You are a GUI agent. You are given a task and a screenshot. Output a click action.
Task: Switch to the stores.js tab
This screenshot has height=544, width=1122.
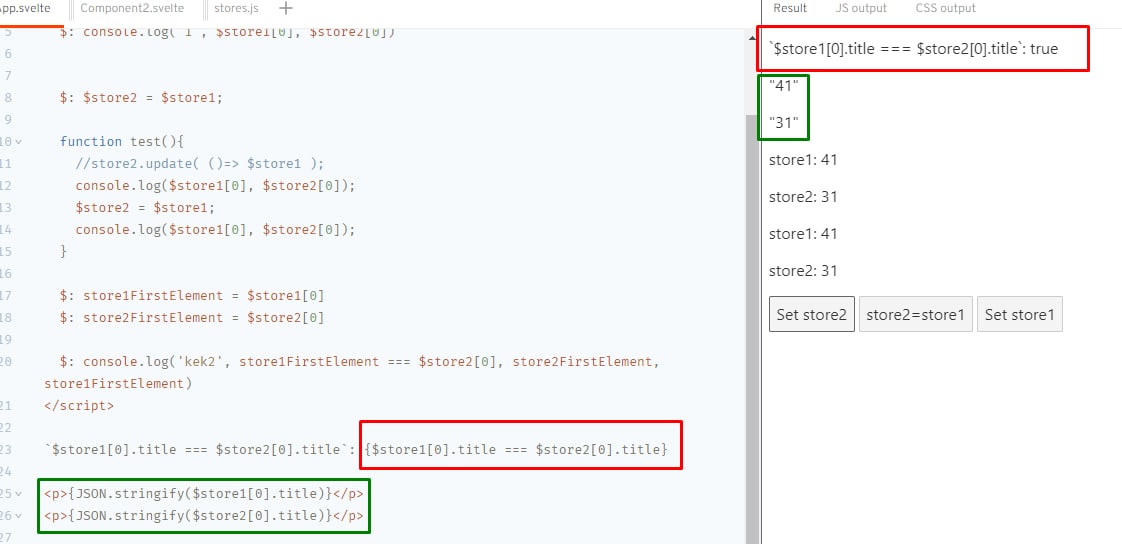(236, 9)
